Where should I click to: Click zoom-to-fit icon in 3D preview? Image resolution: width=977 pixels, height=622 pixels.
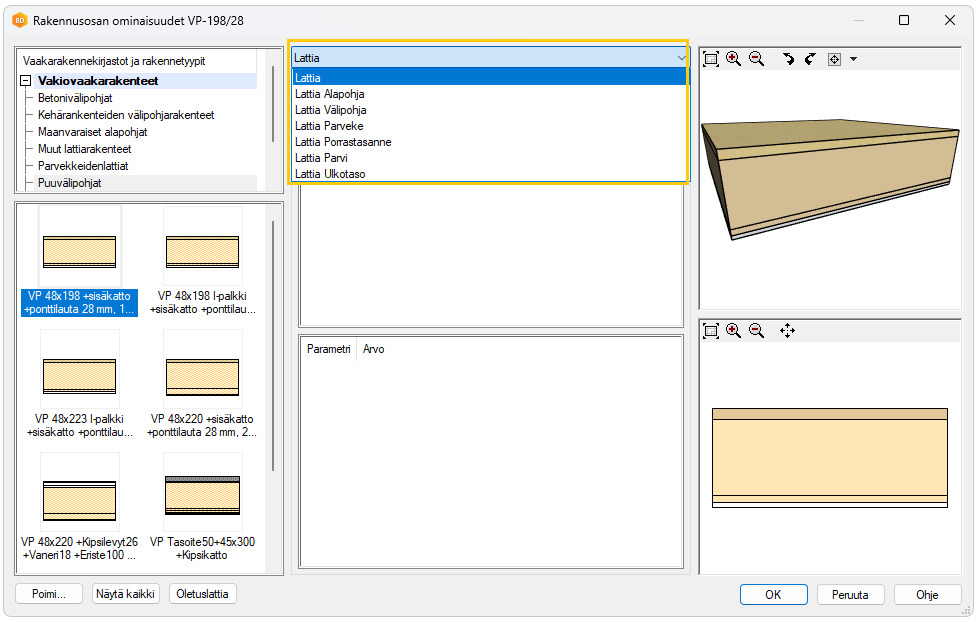[711, 59]
